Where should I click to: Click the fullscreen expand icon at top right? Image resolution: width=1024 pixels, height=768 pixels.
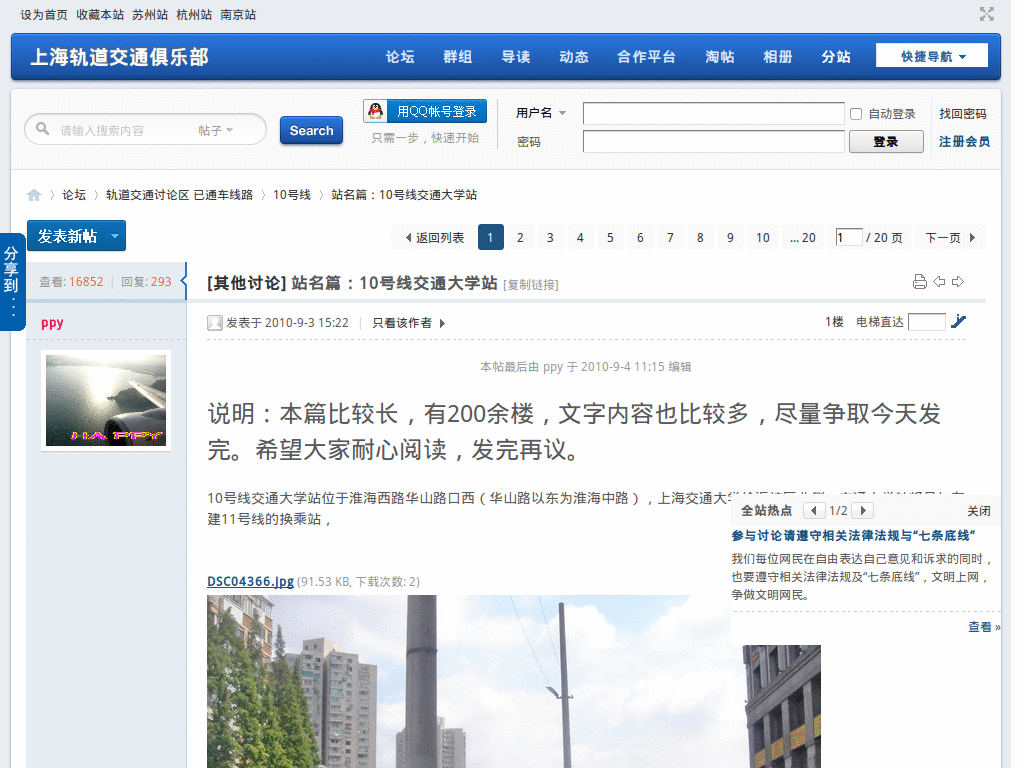pos(986,14)
